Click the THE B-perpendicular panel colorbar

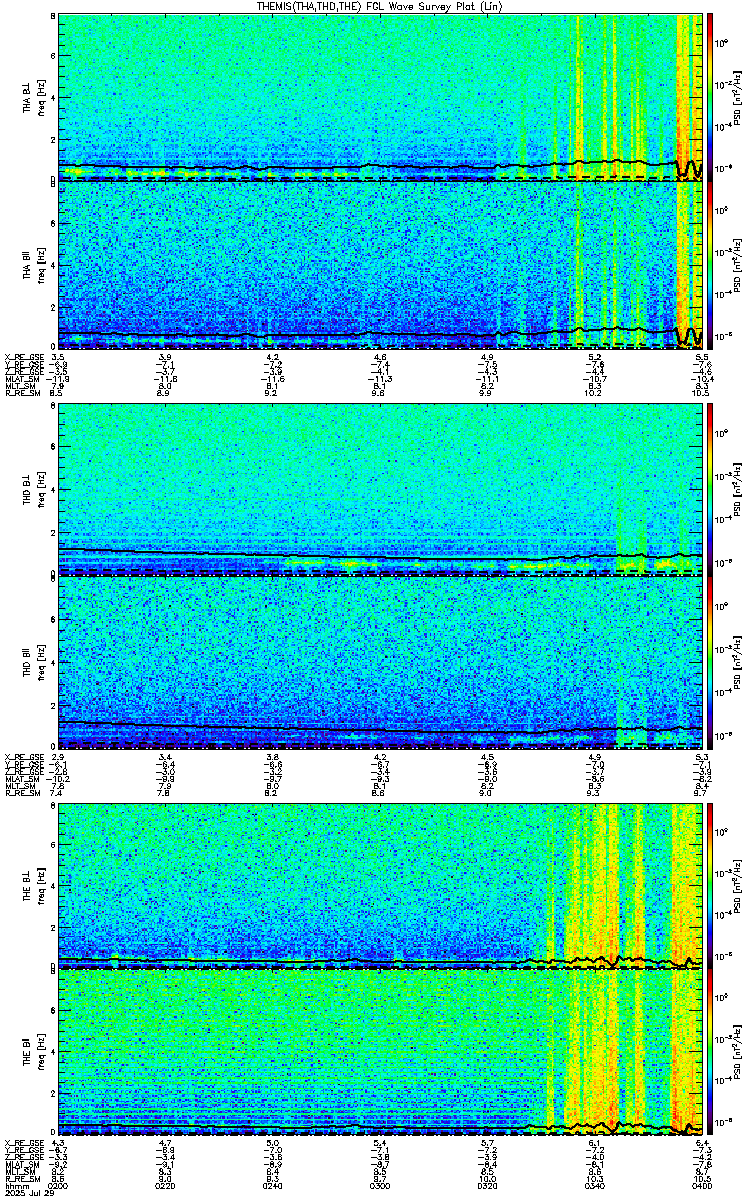(710, 886)
